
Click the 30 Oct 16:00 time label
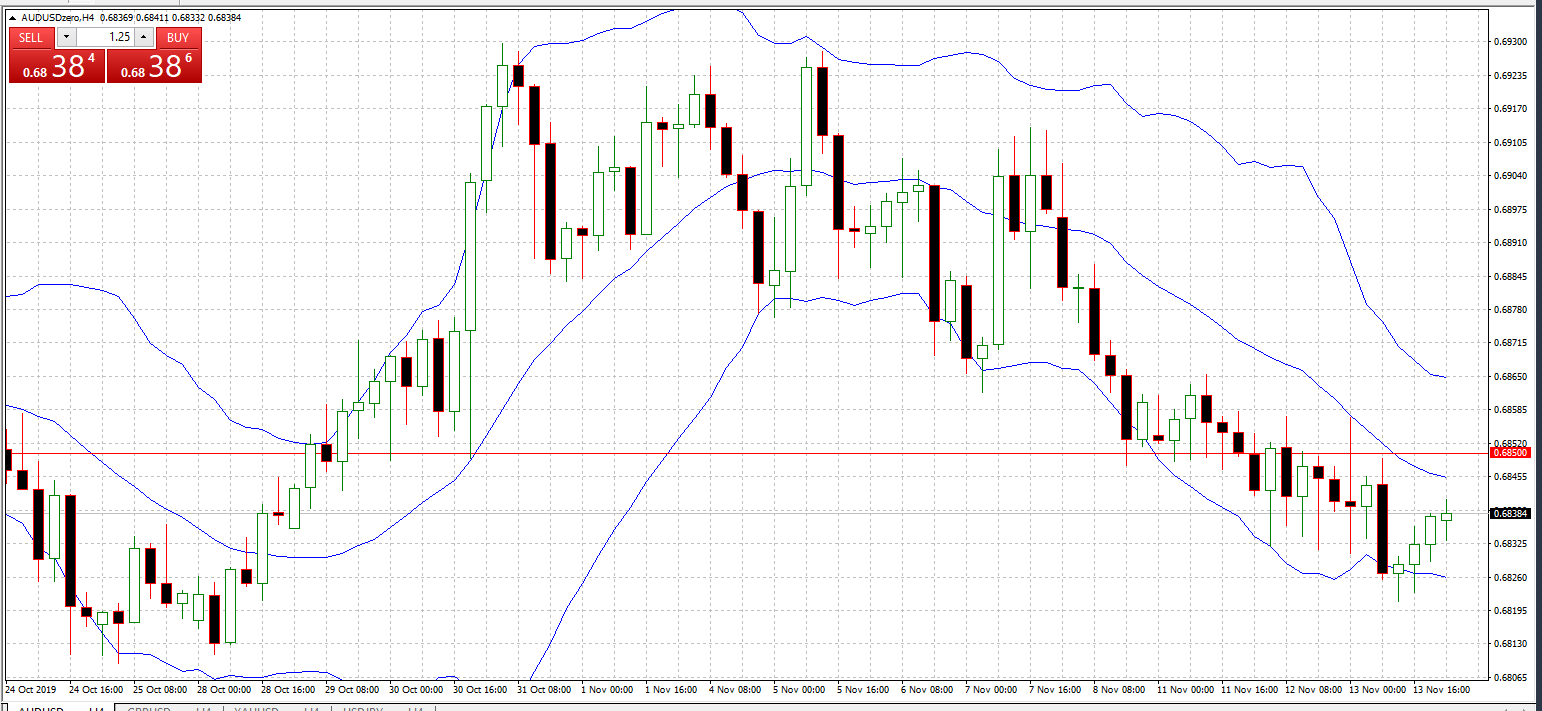[x=481, y=689]
